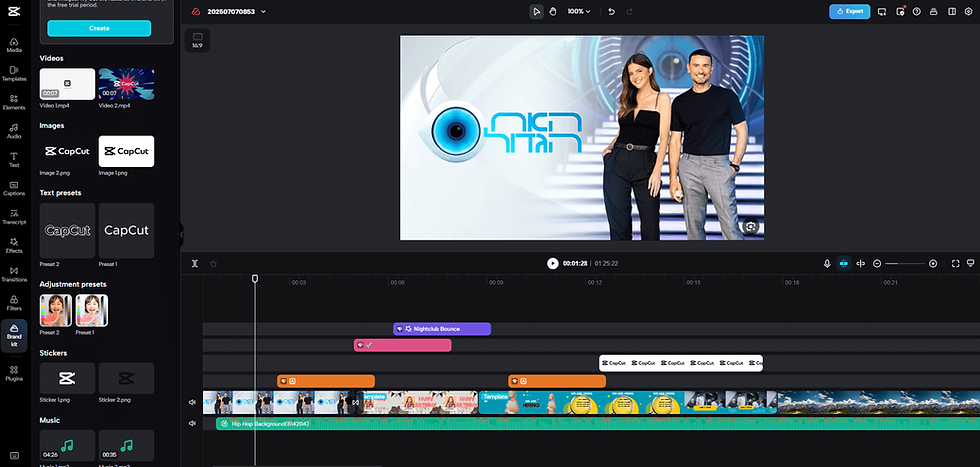
Task: Select the adjustment Preset 2 thumbnail
Action: [x=56, y=311]
